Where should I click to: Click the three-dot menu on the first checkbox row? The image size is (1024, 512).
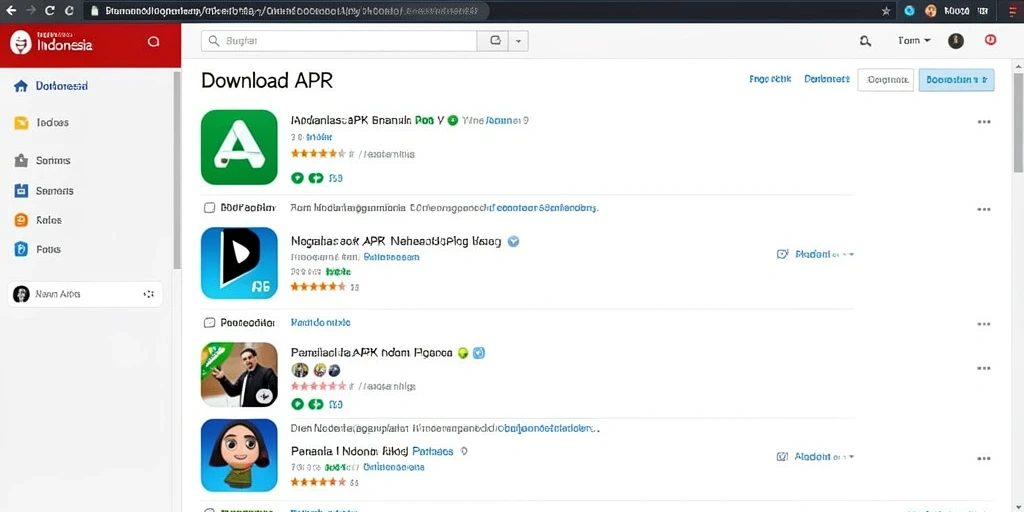(x=984, y=209)
